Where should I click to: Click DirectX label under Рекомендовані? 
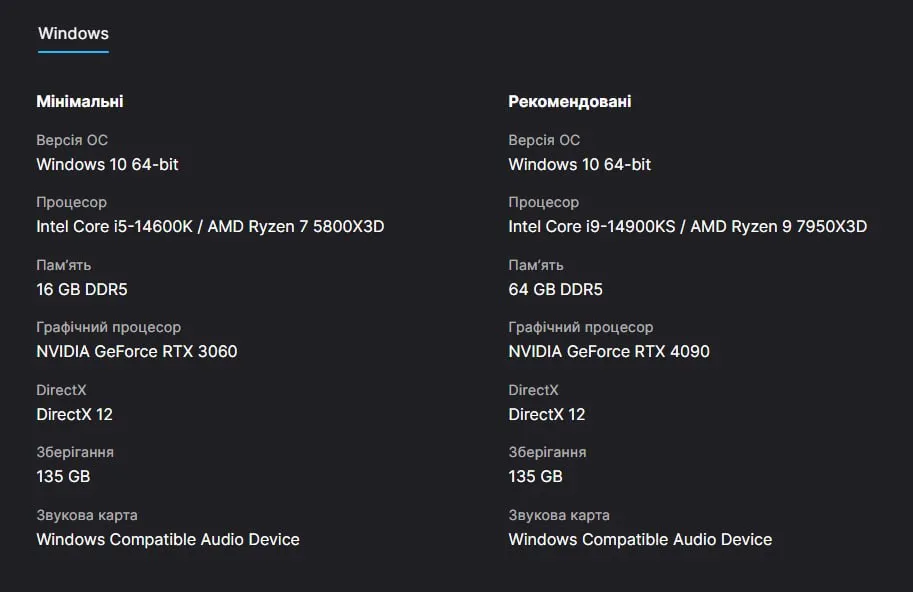click(533, 390)
